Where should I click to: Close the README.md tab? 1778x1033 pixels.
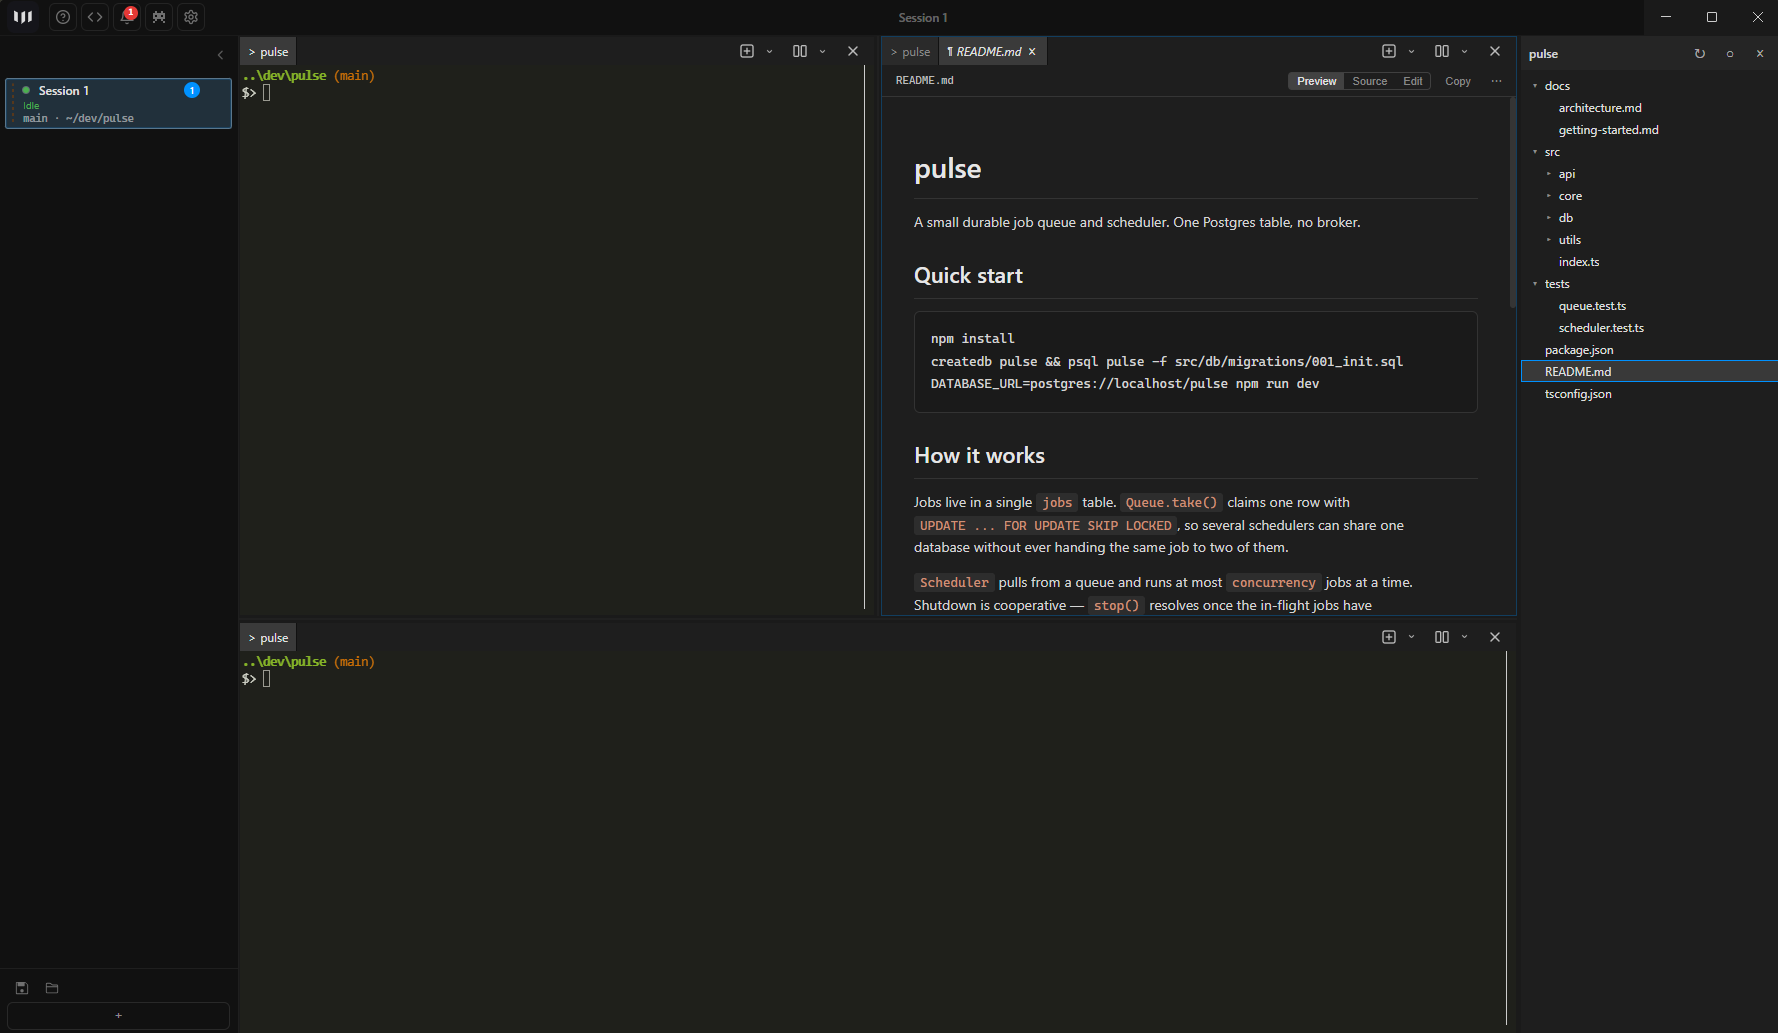pyautogui.click(x=1032, y=52)
